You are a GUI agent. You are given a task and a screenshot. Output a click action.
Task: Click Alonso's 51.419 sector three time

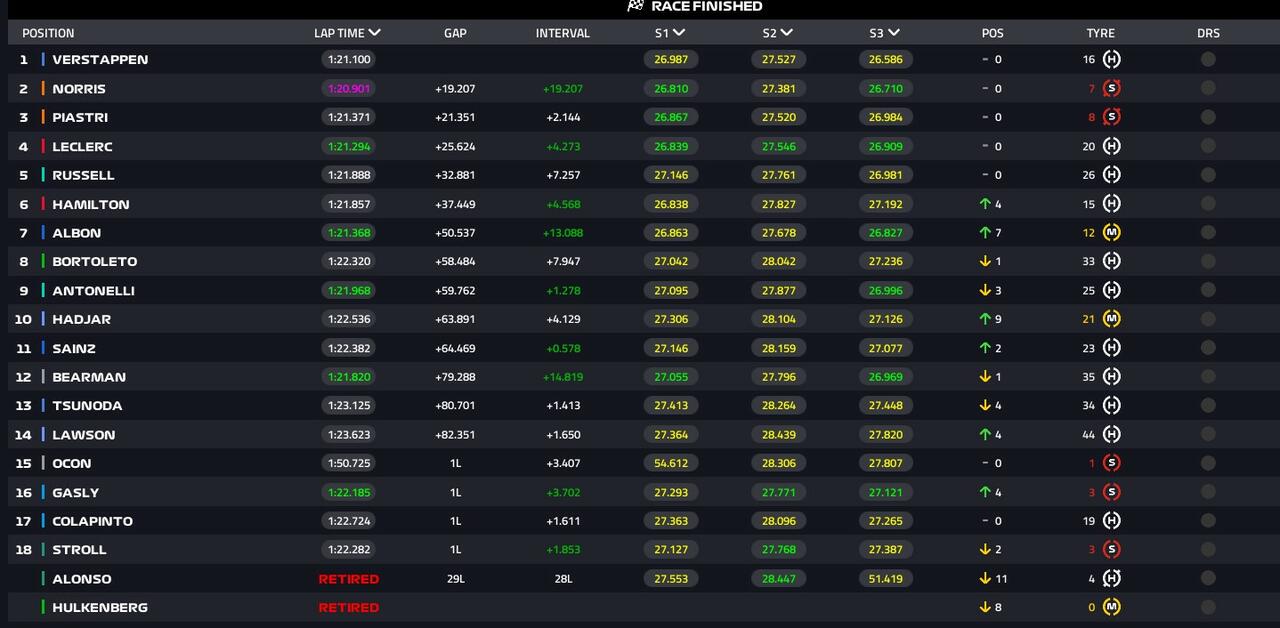(886, 578)
